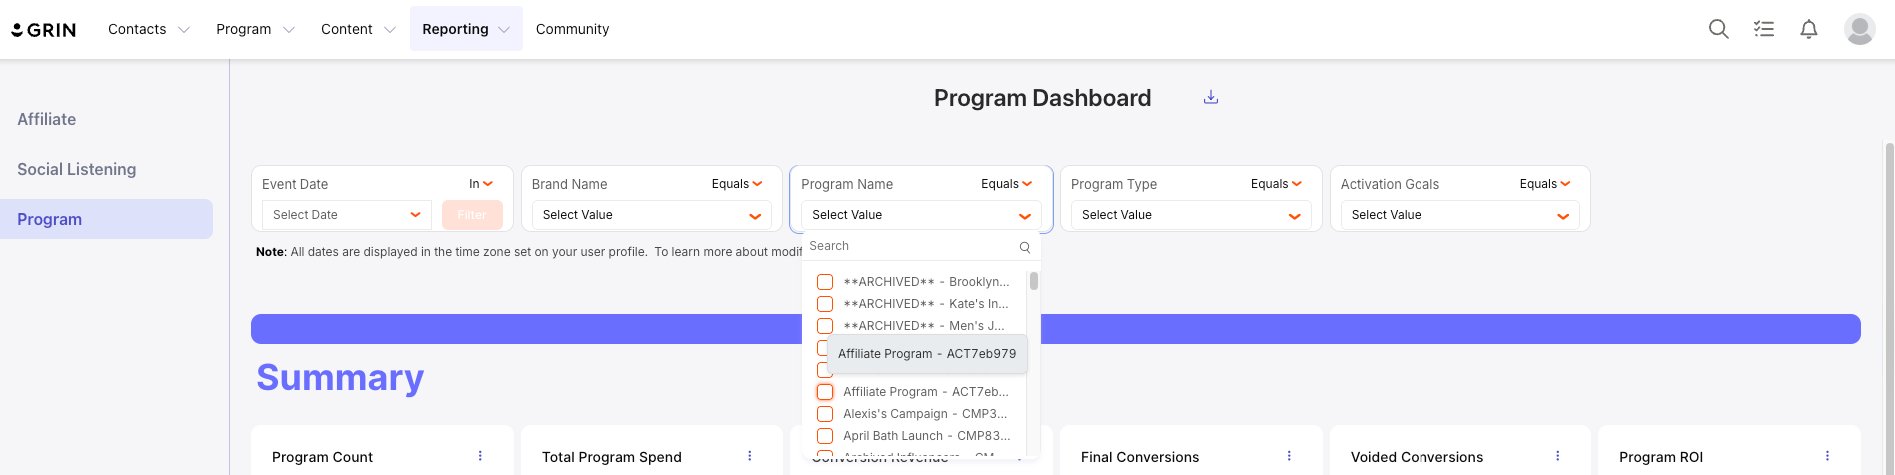Open the tasks checklist icon
Screen dimensions: 1895x475
(1764, 29)
